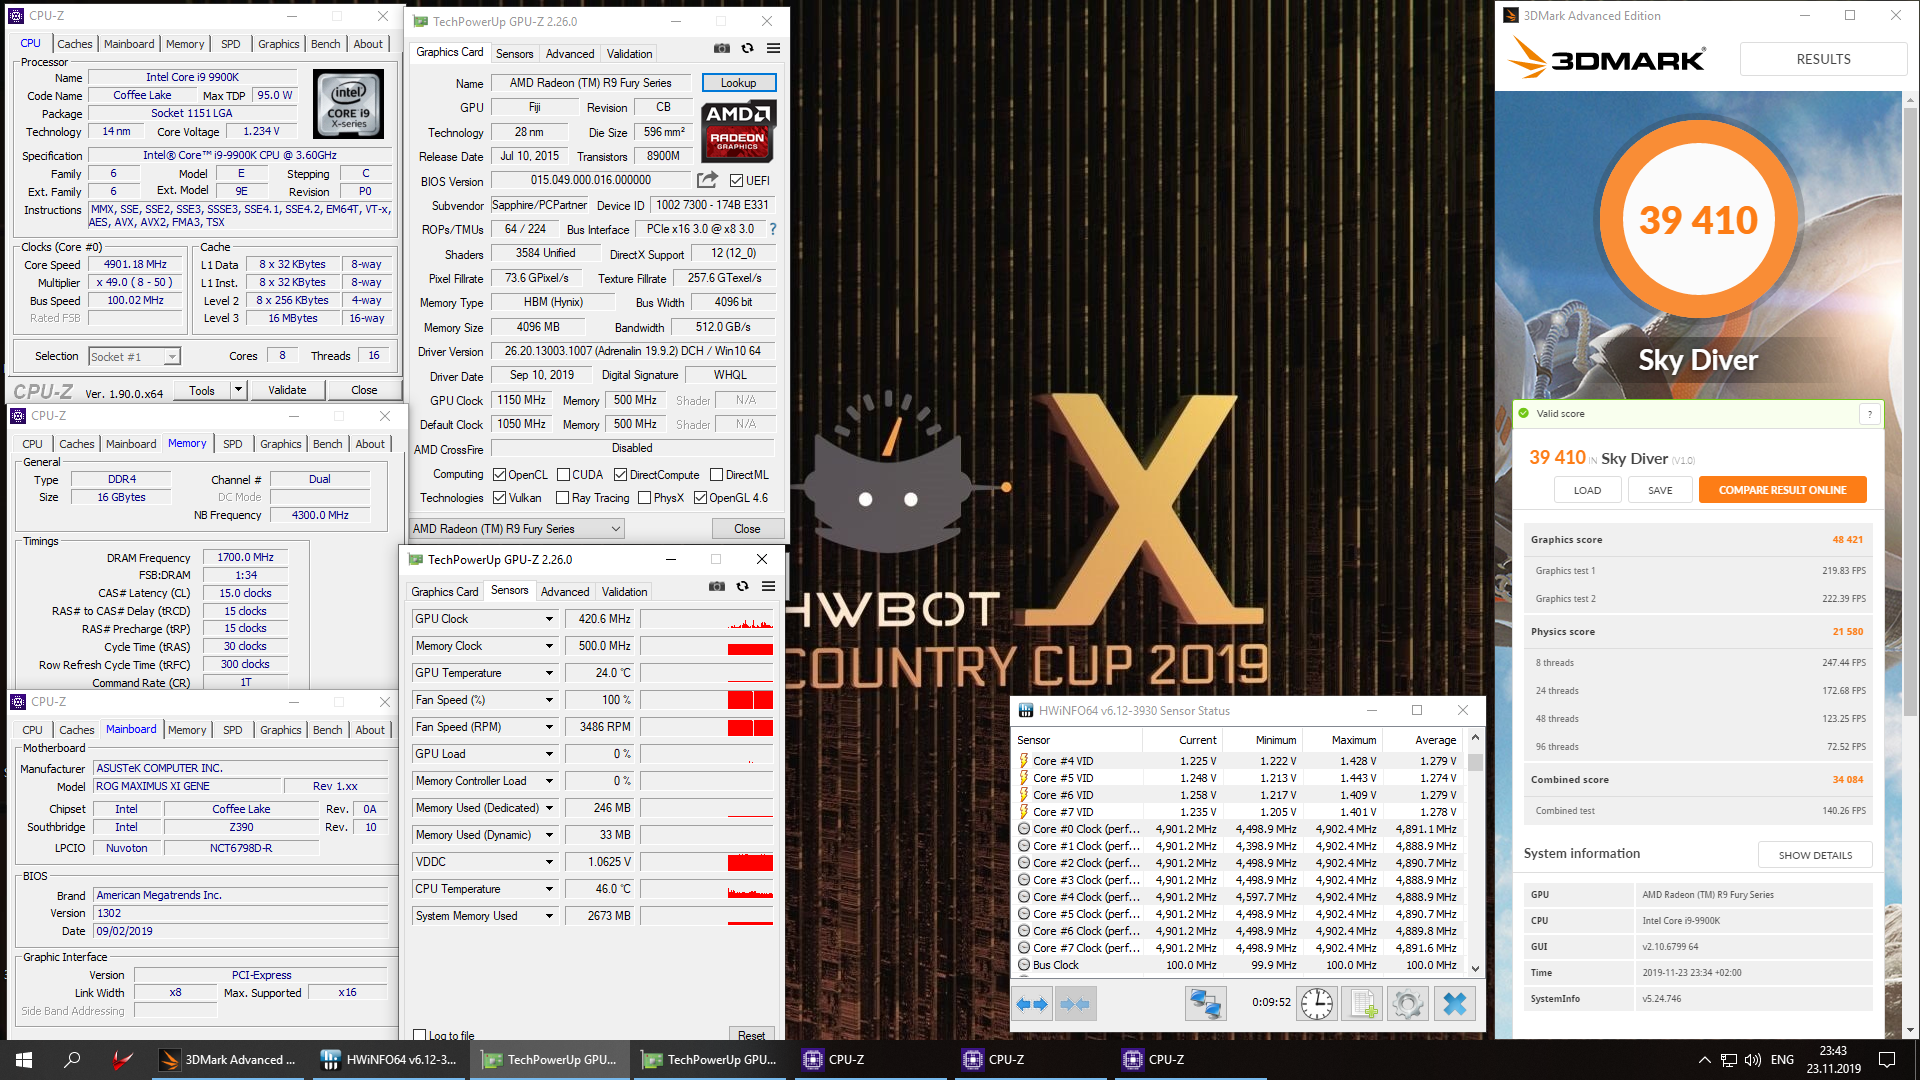Click HWiNFO clock reset icon
This screenshot has width=1920, height=1080.
pyautogui.click(x=1316, y=1003)
